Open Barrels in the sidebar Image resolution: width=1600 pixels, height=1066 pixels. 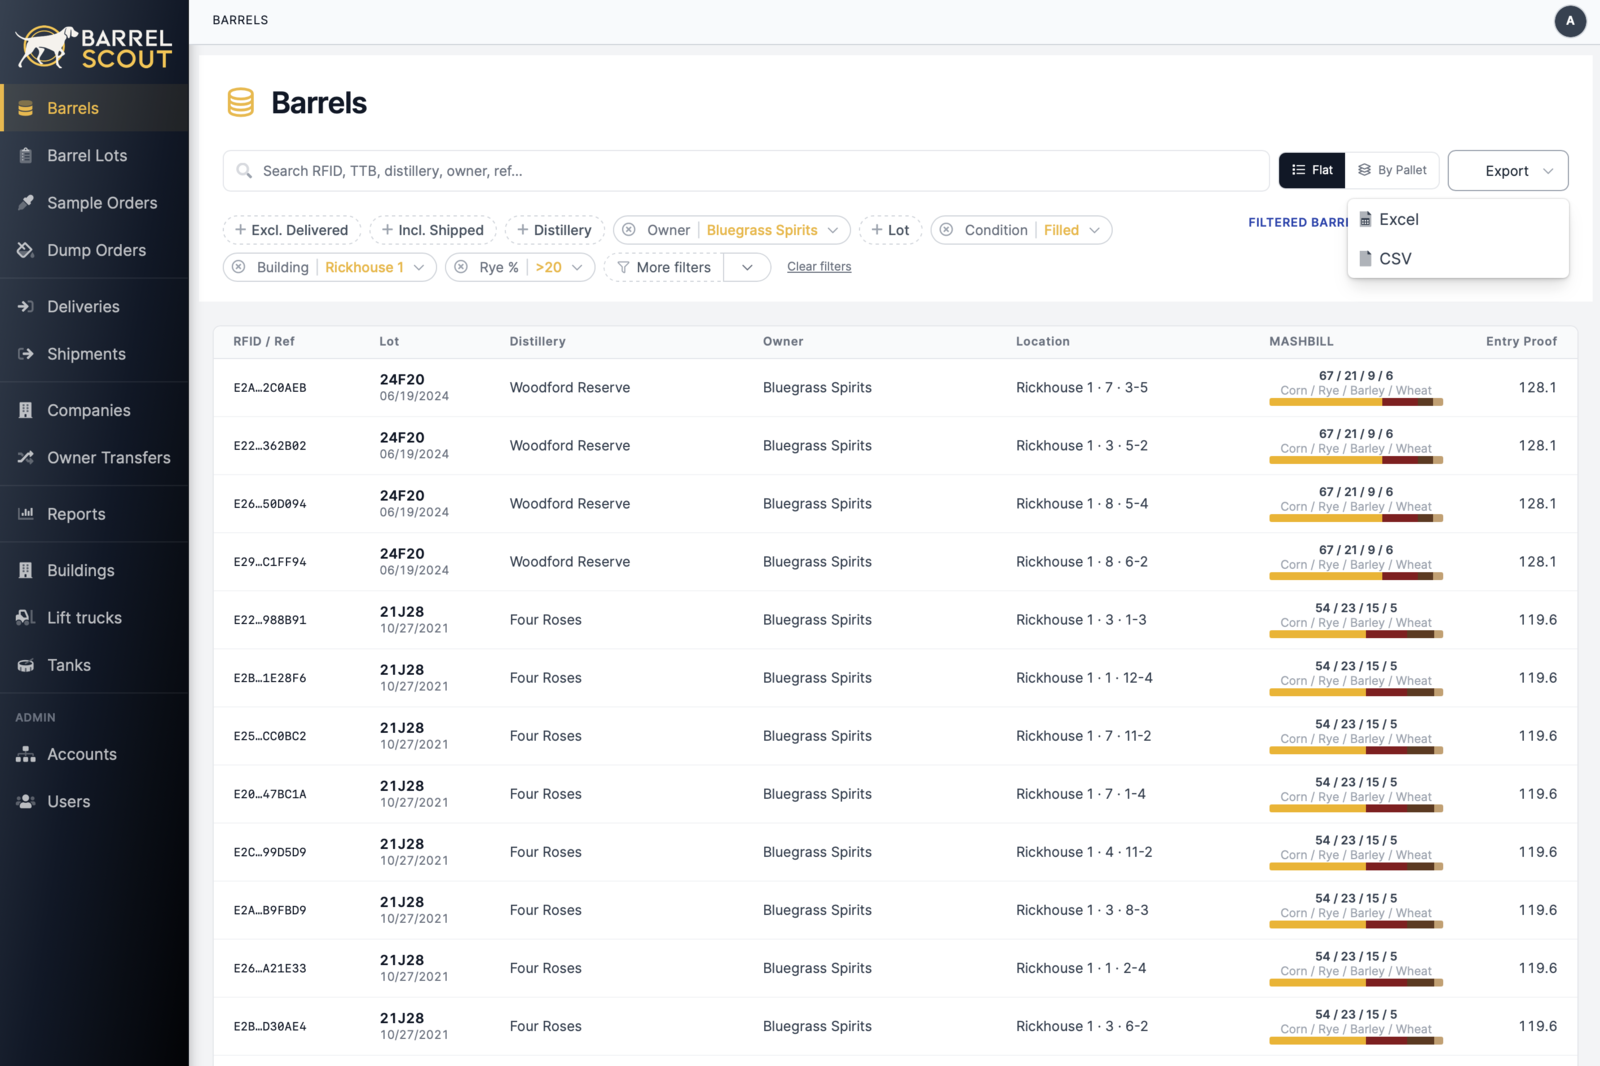coord(94,108)
